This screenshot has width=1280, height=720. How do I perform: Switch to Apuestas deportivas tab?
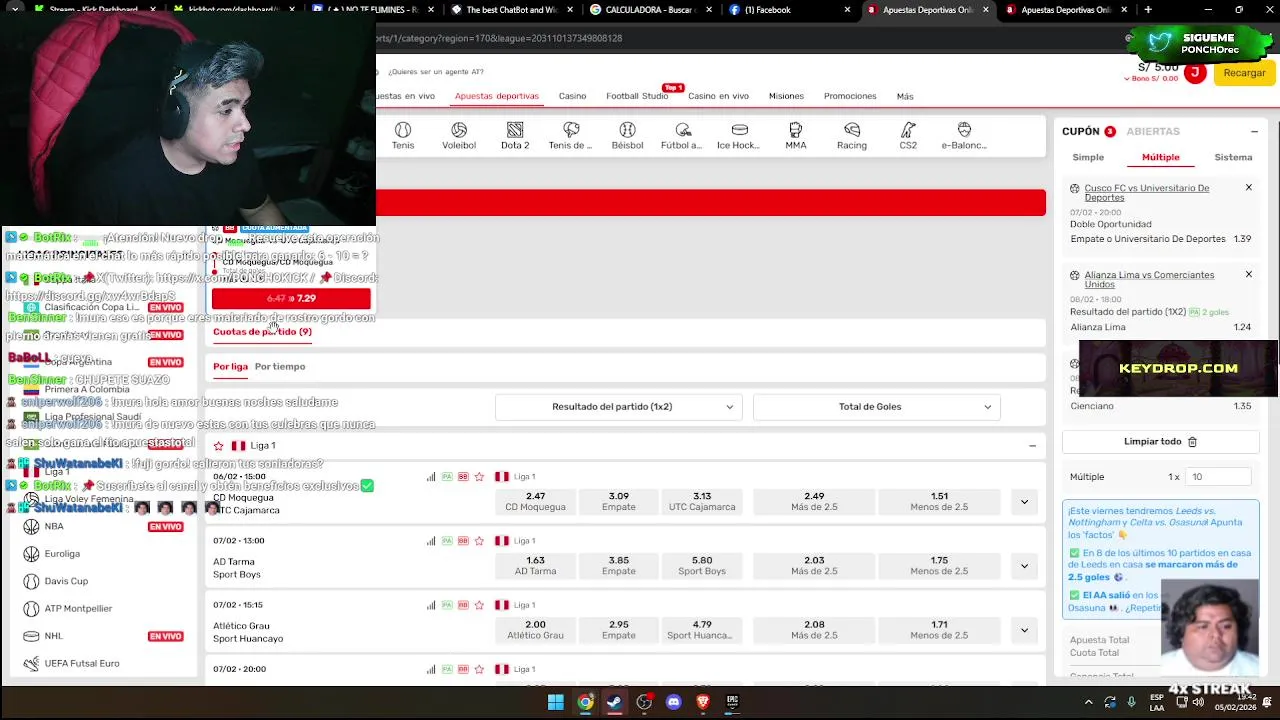[496, 96]
